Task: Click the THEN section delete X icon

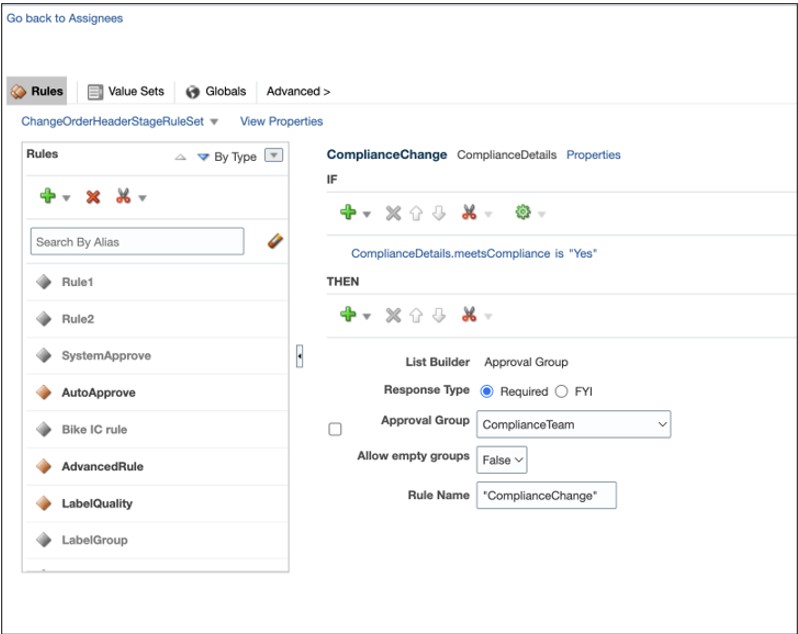Action: click(x=393, y=315)
